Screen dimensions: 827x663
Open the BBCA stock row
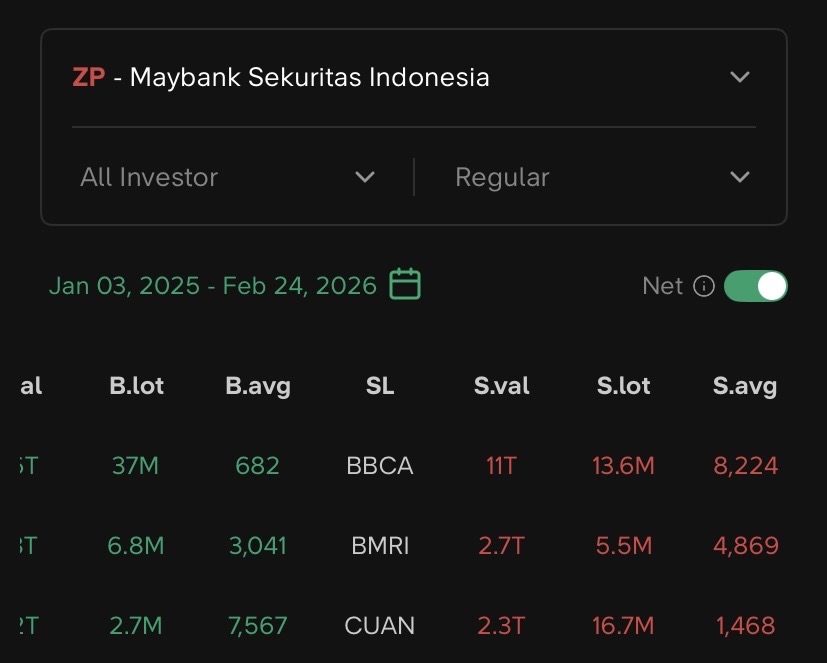tap(380, 466)
